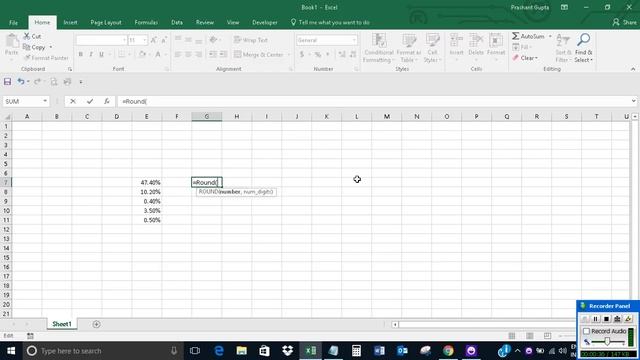Expand the AutoSum dropdown arrow

pos(550,36)
